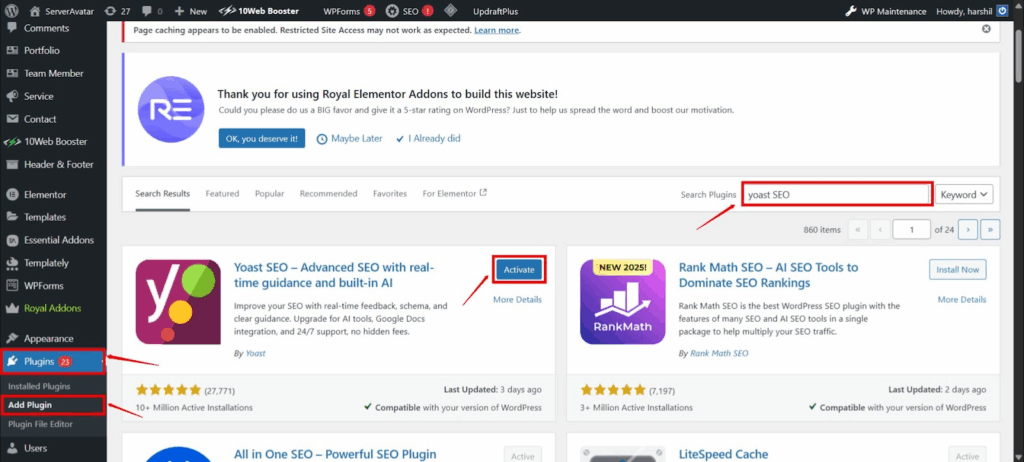
Task: Open Portfolio in the sidebar
Action: tap(42, 50)
